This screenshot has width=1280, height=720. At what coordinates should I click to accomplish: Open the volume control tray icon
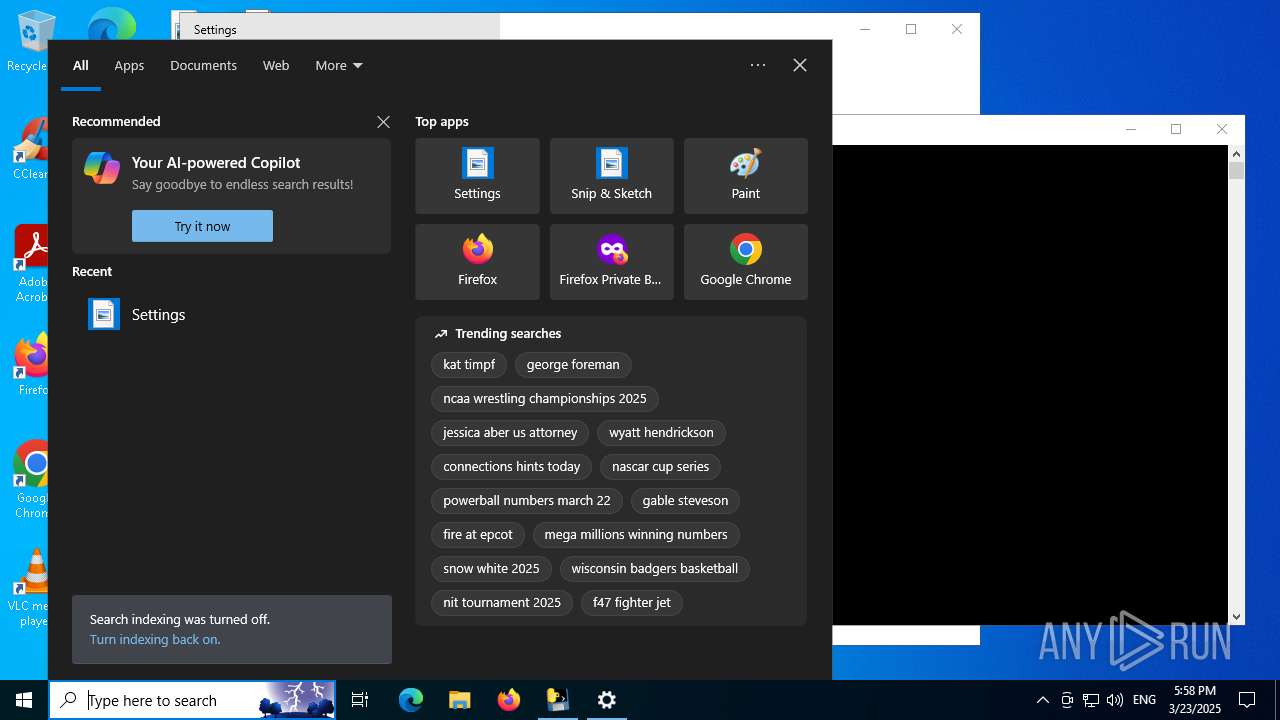click(x=1115, y=700)
